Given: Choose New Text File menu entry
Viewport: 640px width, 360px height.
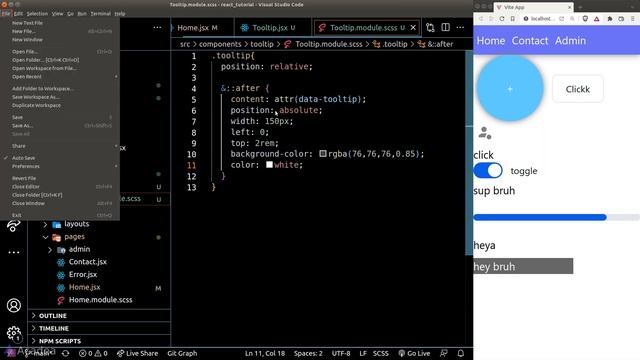Looking at the screenshot, I should [x=60, y=23].
